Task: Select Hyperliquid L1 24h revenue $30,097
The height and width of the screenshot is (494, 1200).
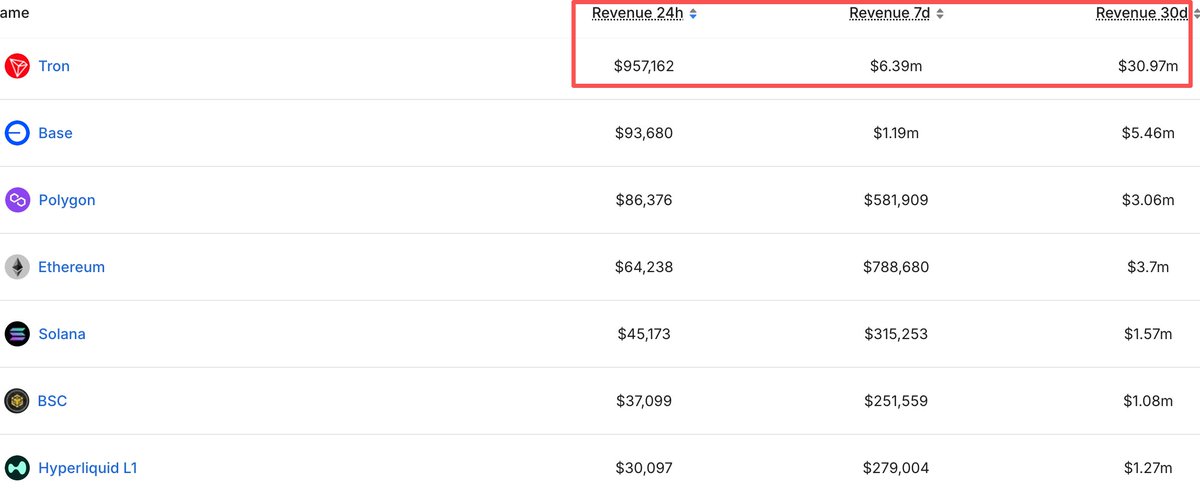Action: (644, 468)
